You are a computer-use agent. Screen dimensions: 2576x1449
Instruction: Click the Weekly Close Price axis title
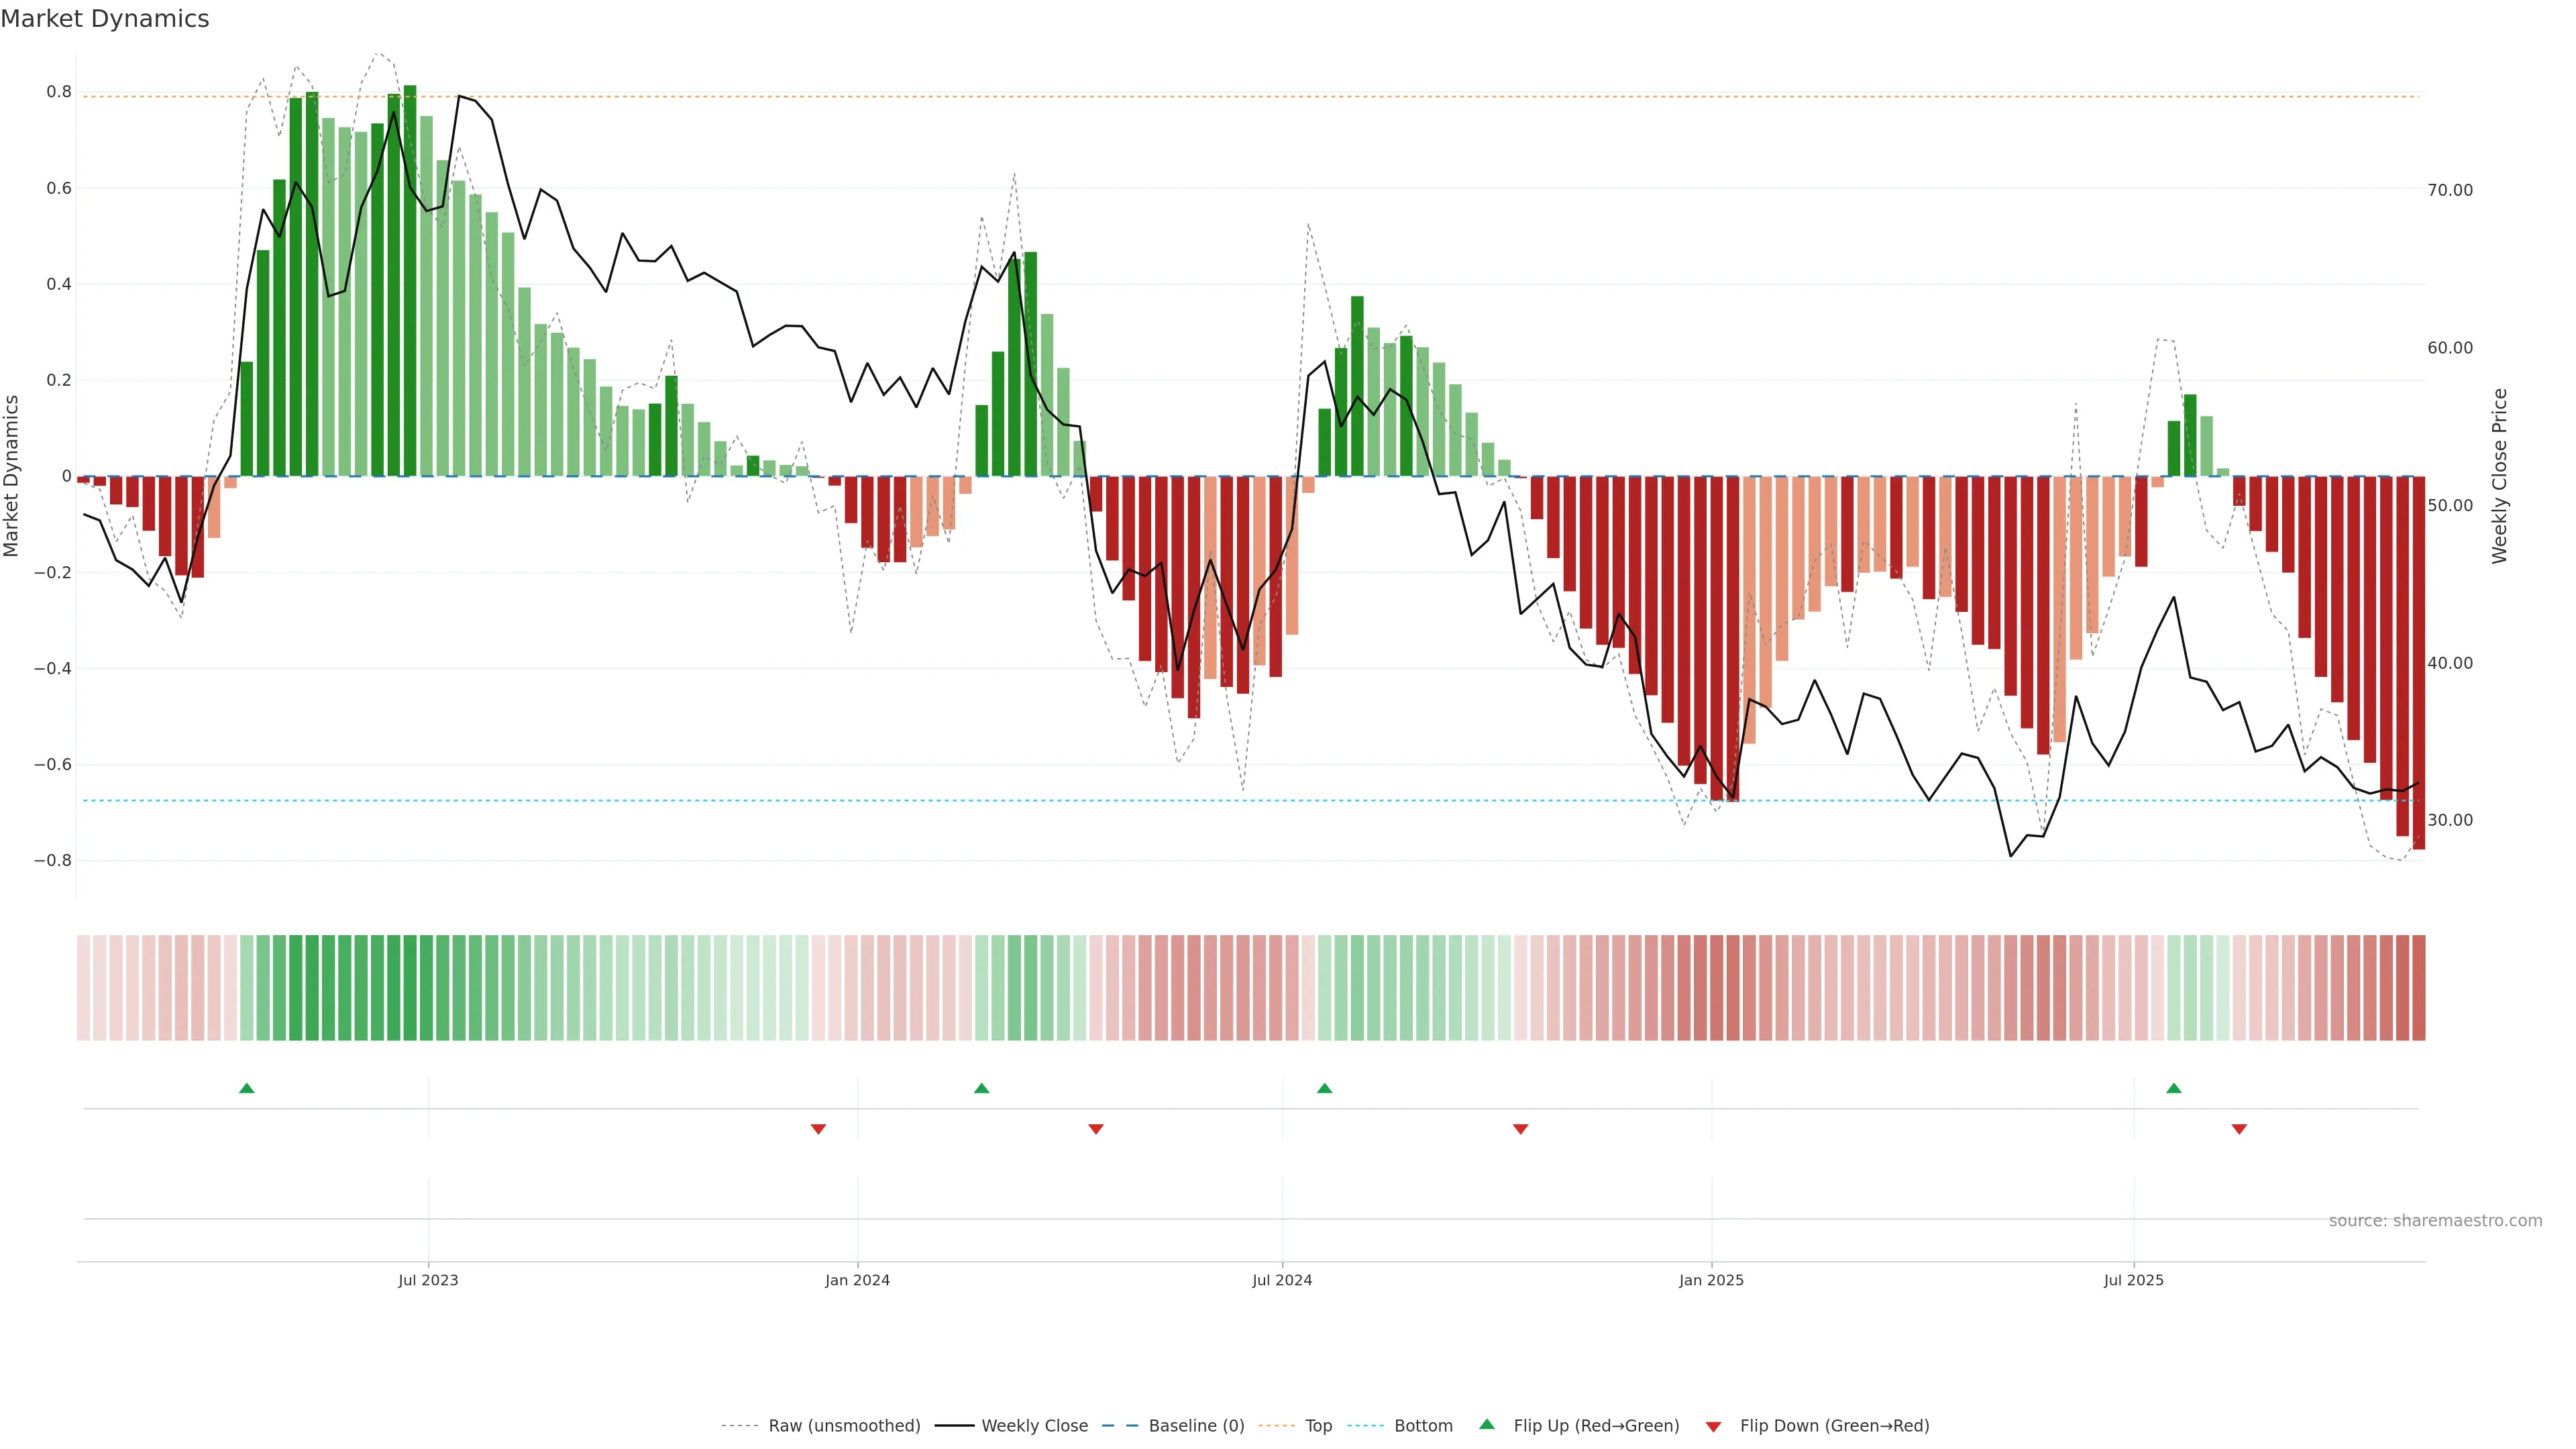2500,476
